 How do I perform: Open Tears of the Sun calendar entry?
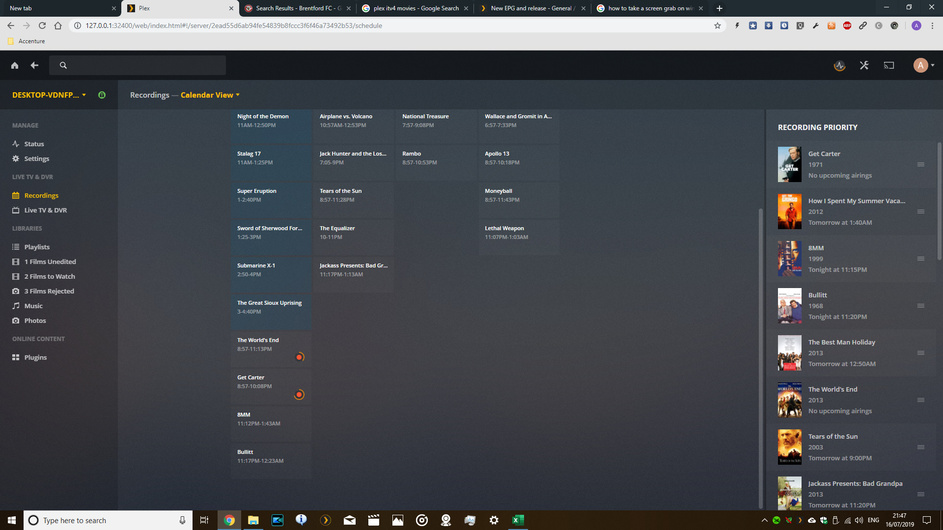(354, 200)
